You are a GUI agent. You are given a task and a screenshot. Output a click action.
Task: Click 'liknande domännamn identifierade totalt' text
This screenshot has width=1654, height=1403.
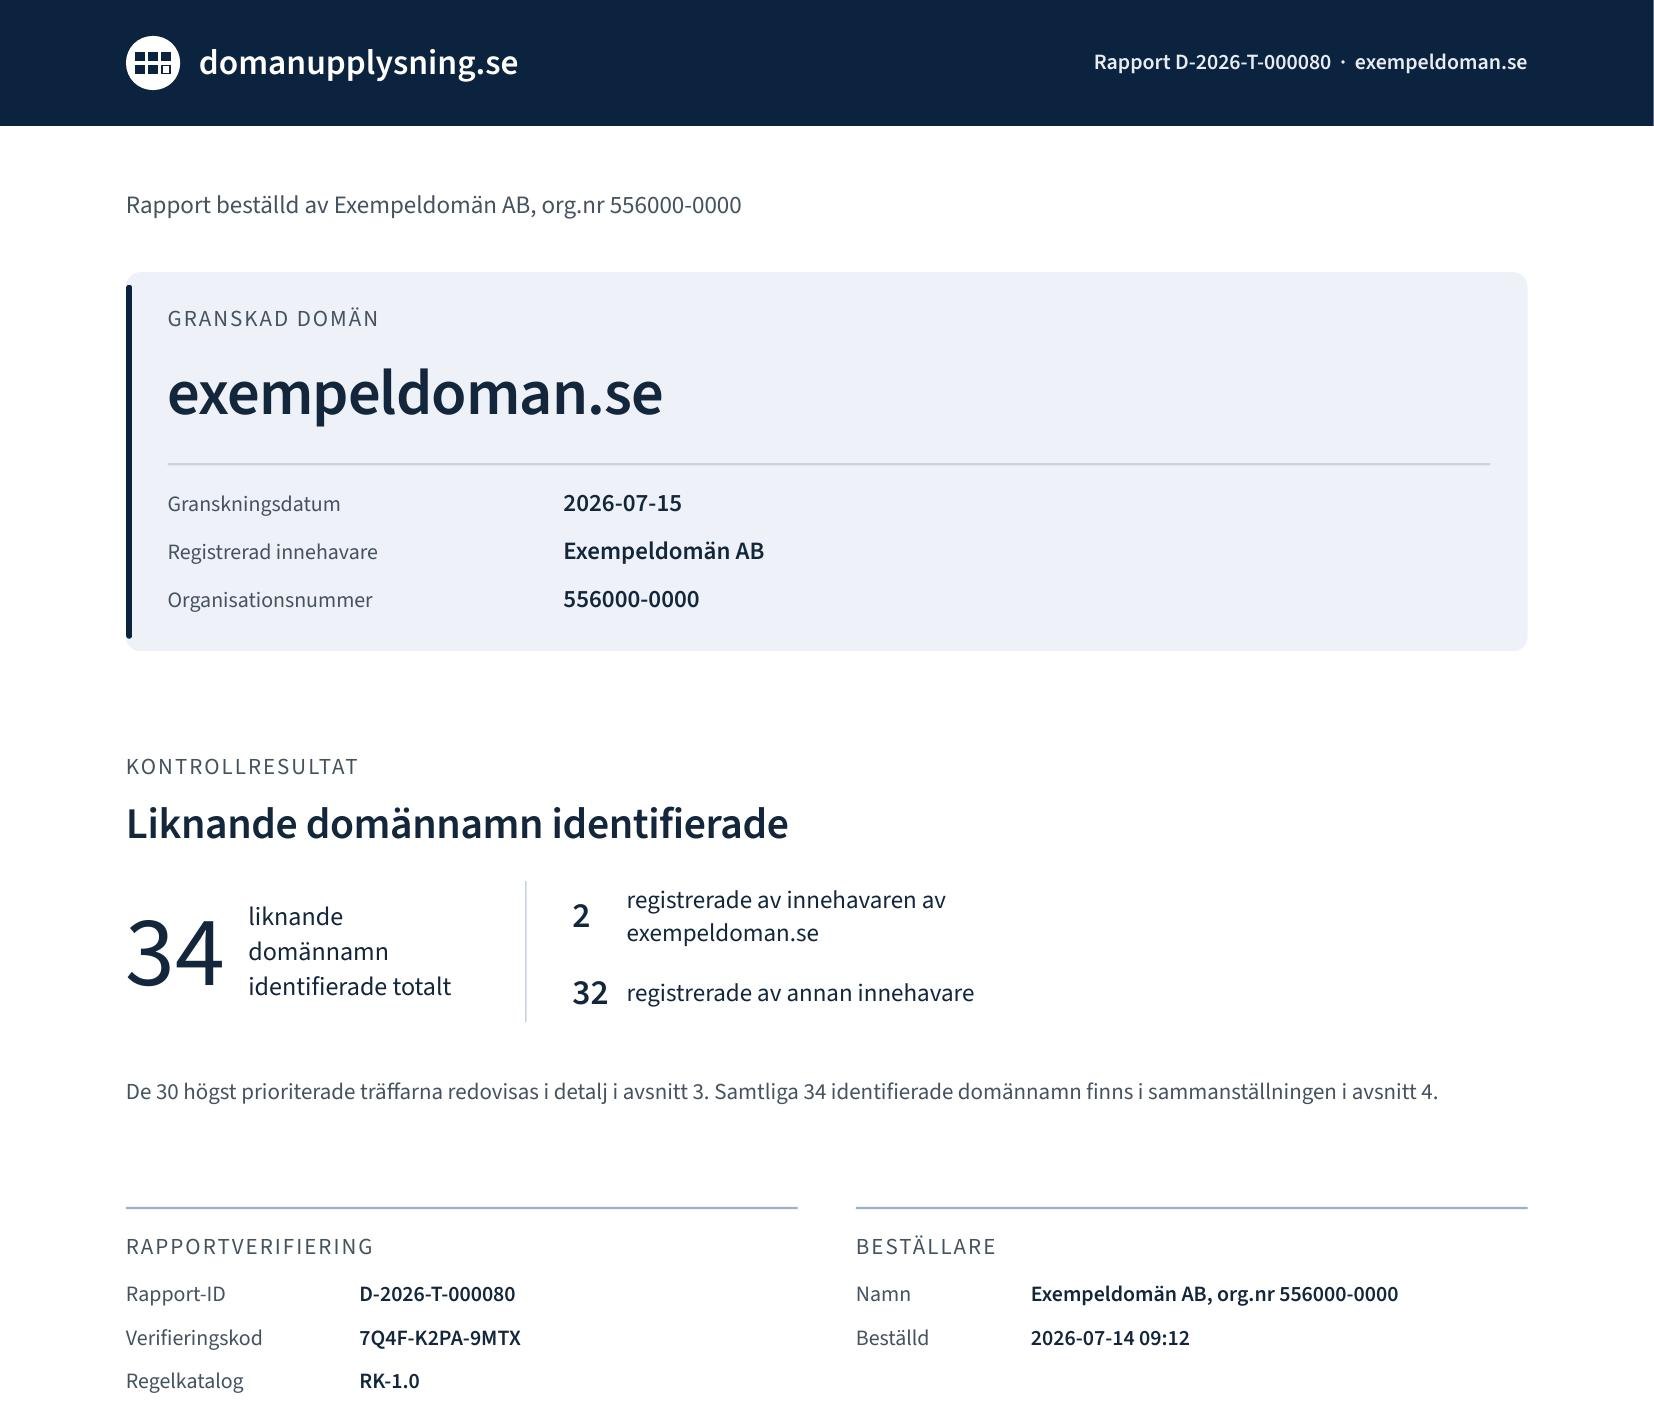349,952
